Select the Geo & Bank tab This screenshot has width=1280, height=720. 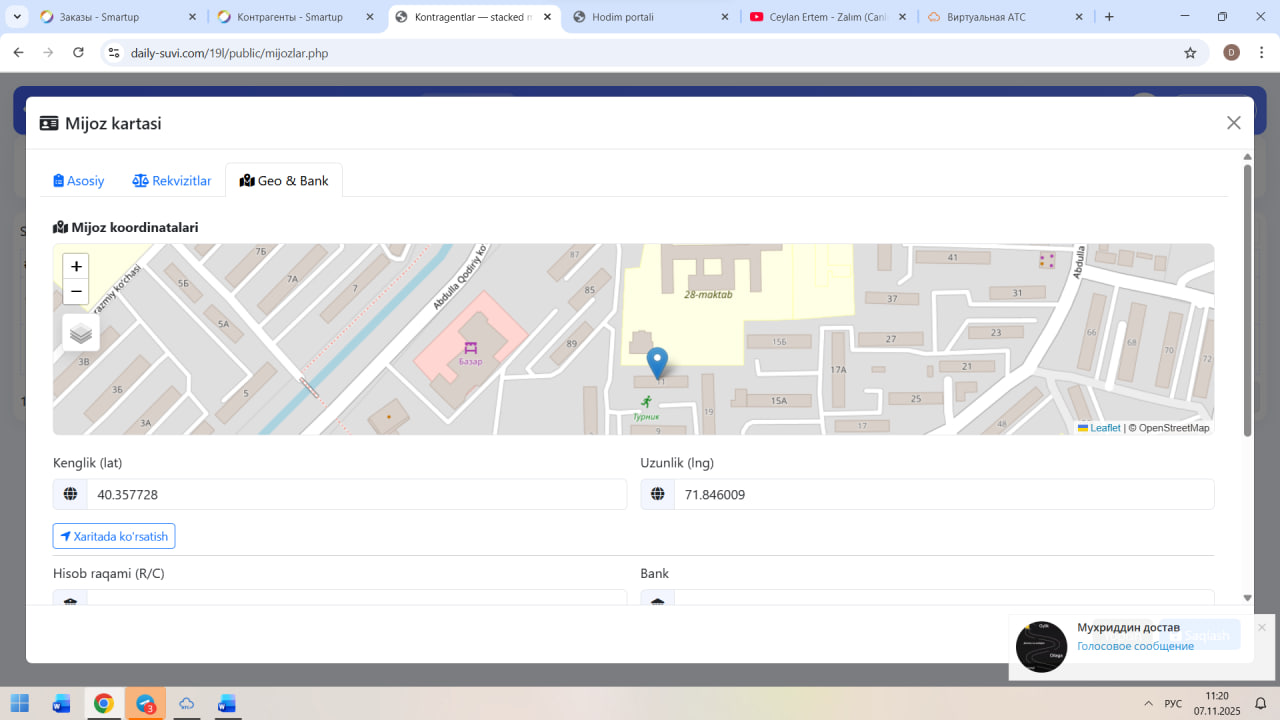click(x=284, y=181)
